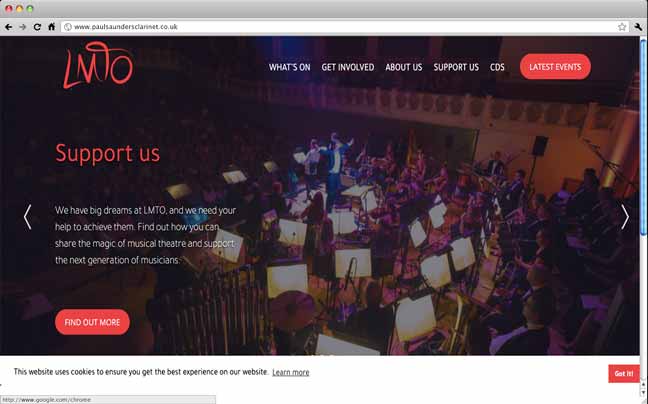Select Support Us in the navigation
648x404 pixels.
pyautogui.click(x=456, y=67)
